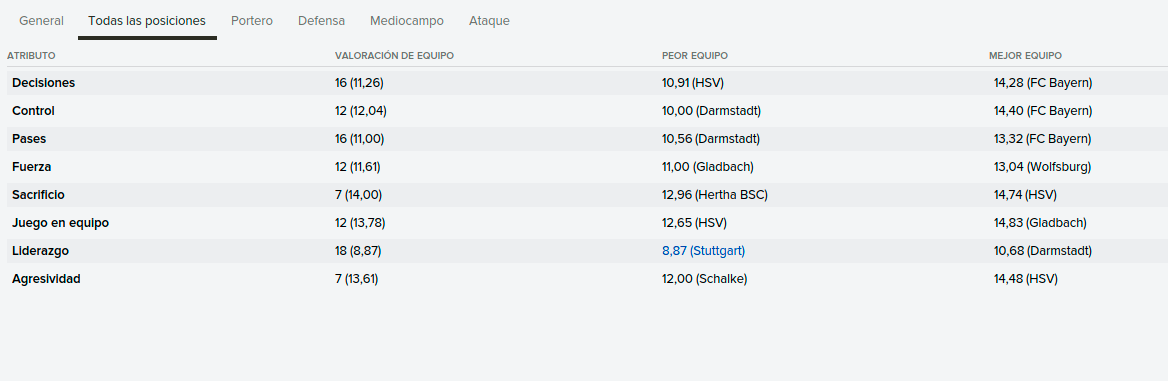
Task: Click the 8,87 (Stuttgart) link
Action: pyautogui.click(x=703, y=251)
